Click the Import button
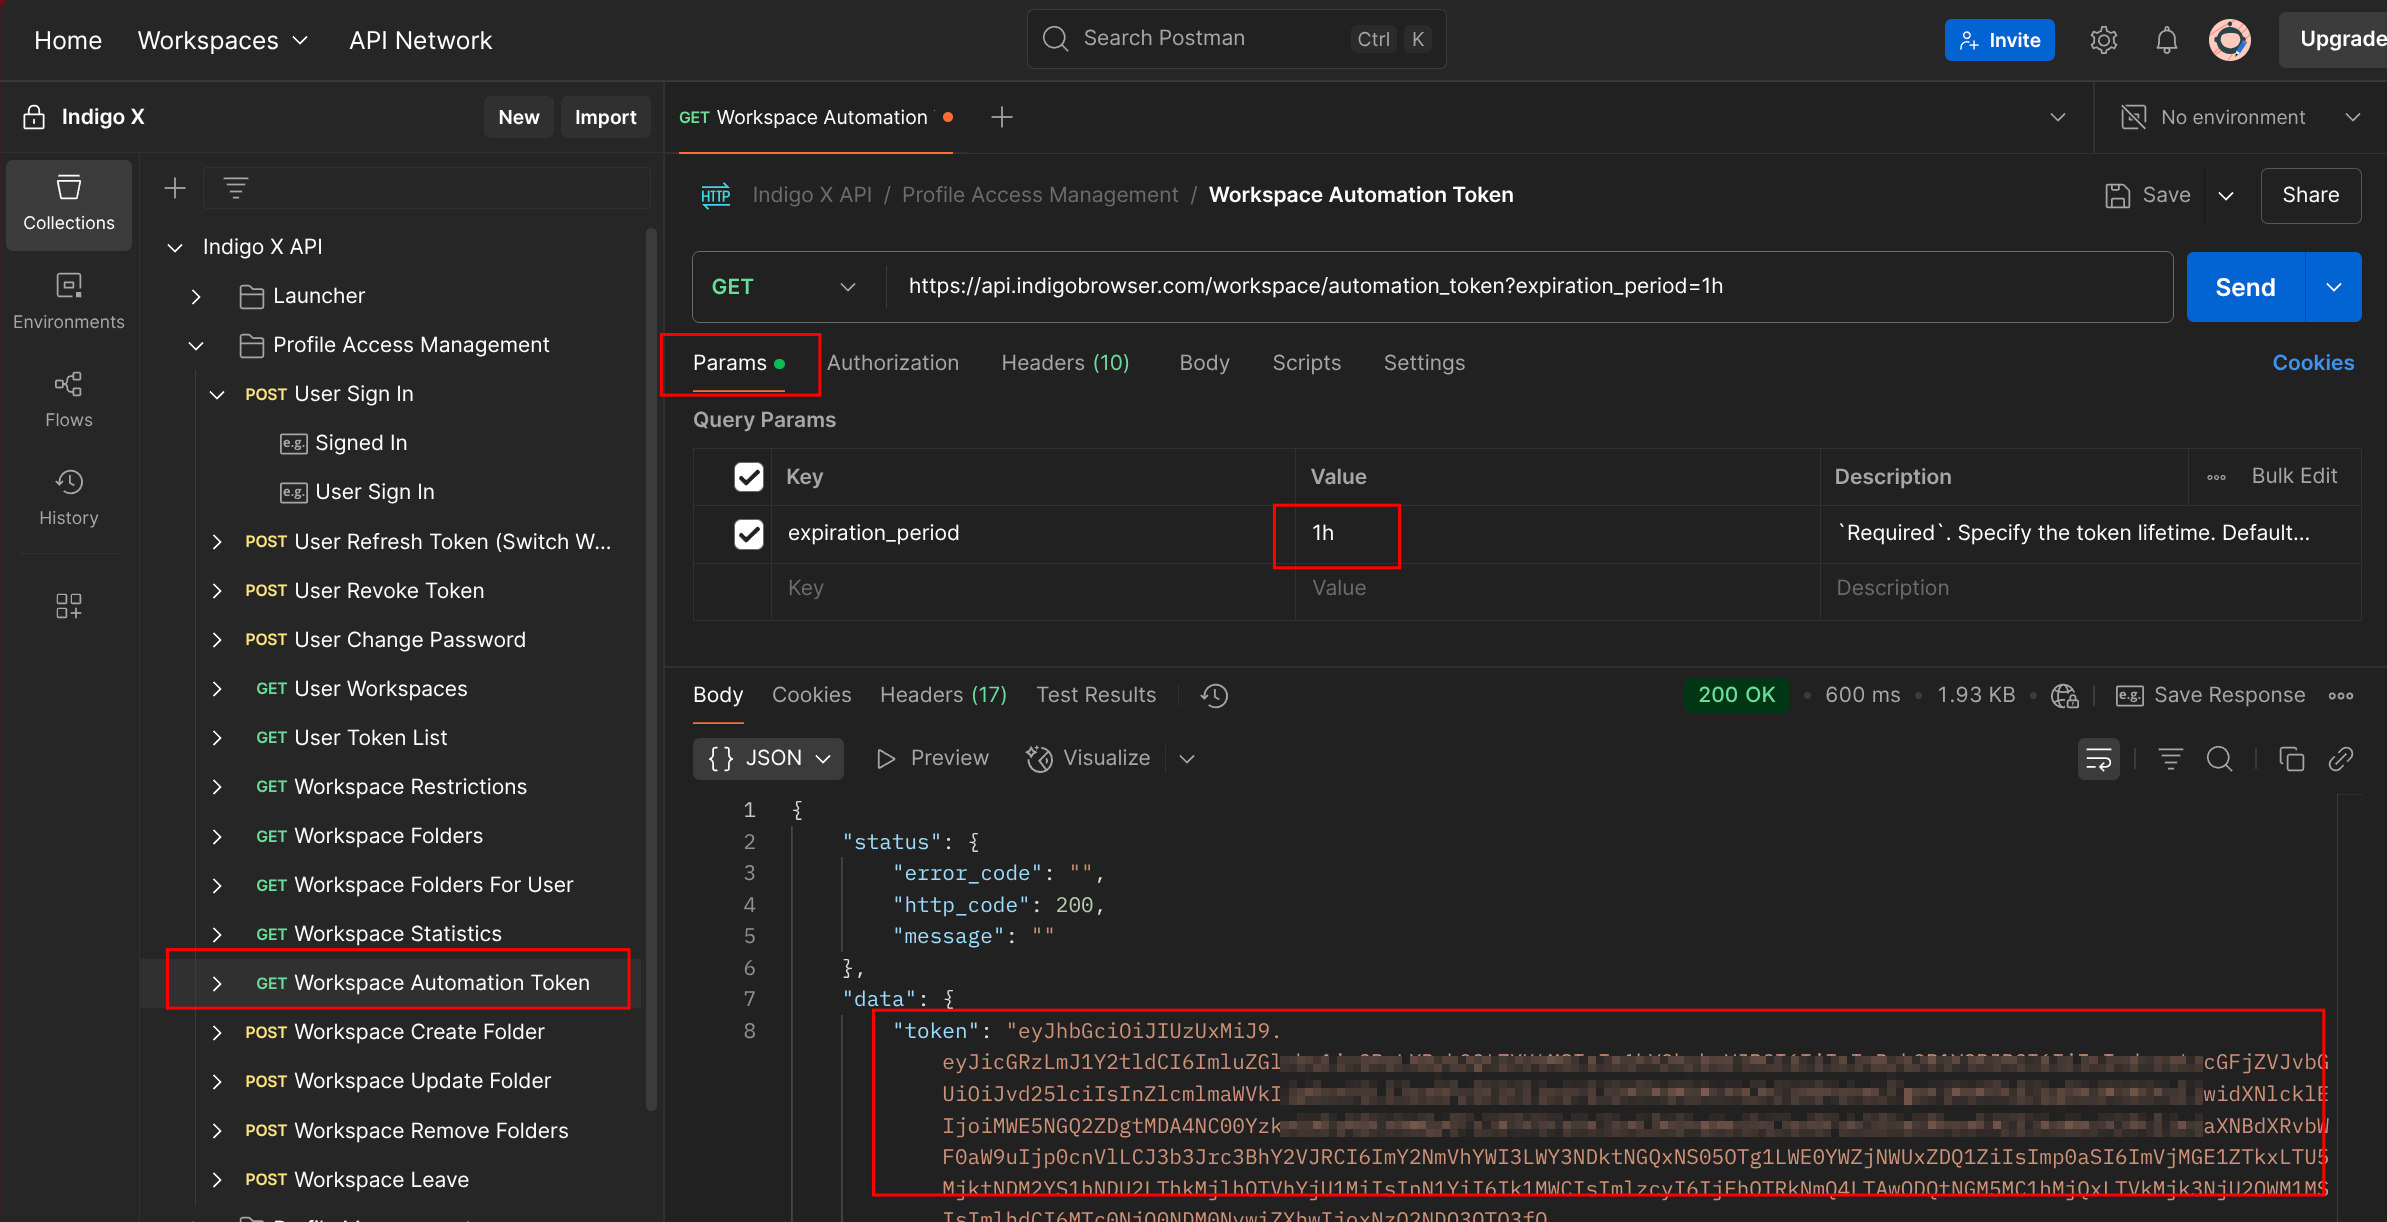The image size is (2387, 1222). 605,117
